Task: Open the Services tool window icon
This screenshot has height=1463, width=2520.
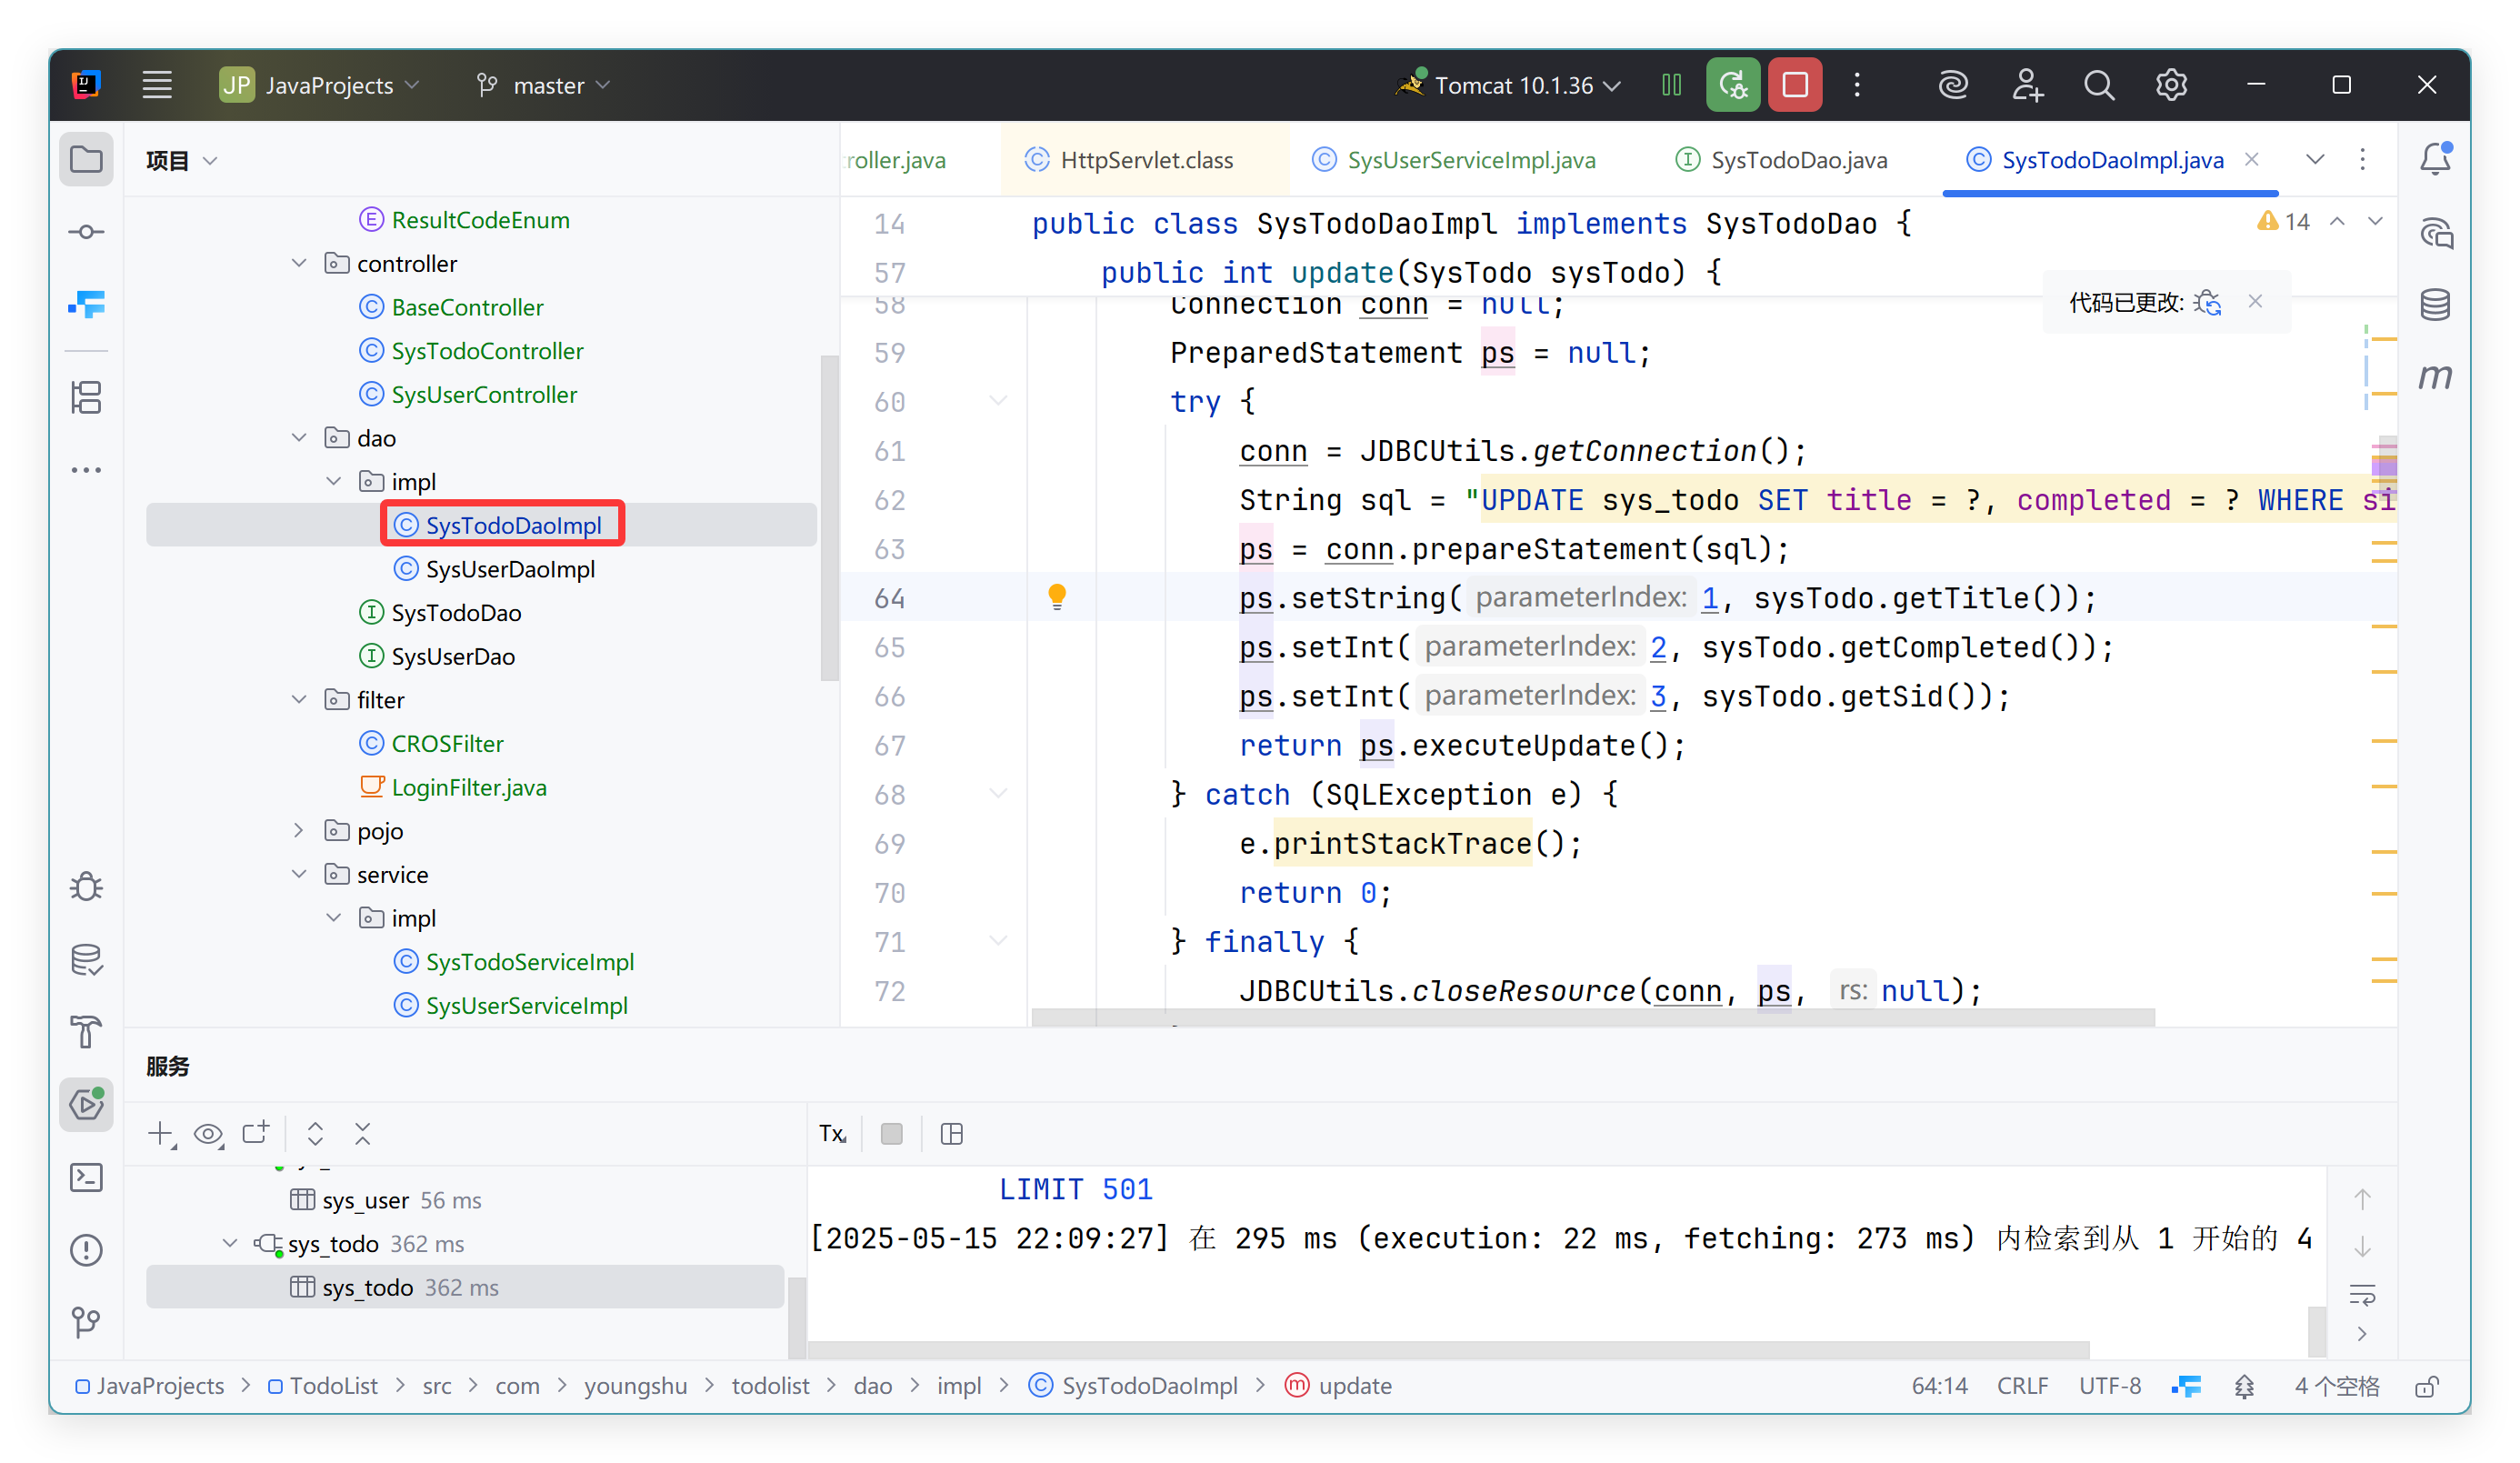Action: [x=86, y=1104]
